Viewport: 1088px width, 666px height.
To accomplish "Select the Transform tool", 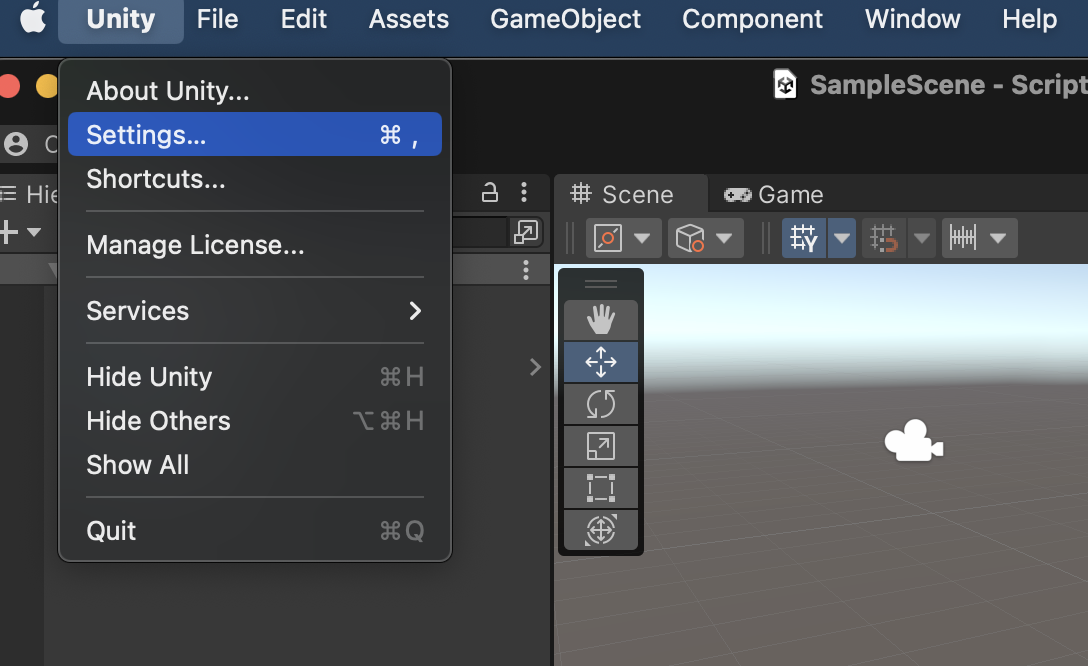I will (x=601, y=530).
